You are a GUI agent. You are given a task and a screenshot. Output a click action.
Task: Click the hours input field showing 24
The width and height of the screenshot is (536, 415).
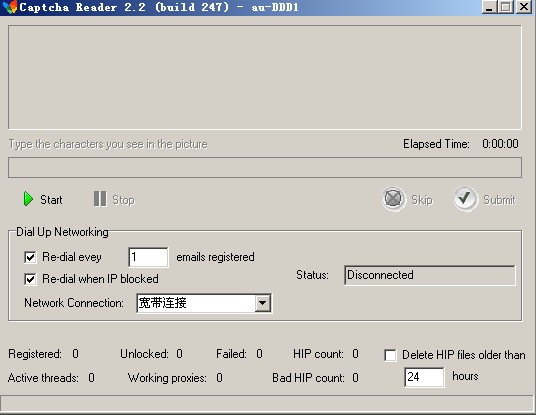(x=424, y=377)
